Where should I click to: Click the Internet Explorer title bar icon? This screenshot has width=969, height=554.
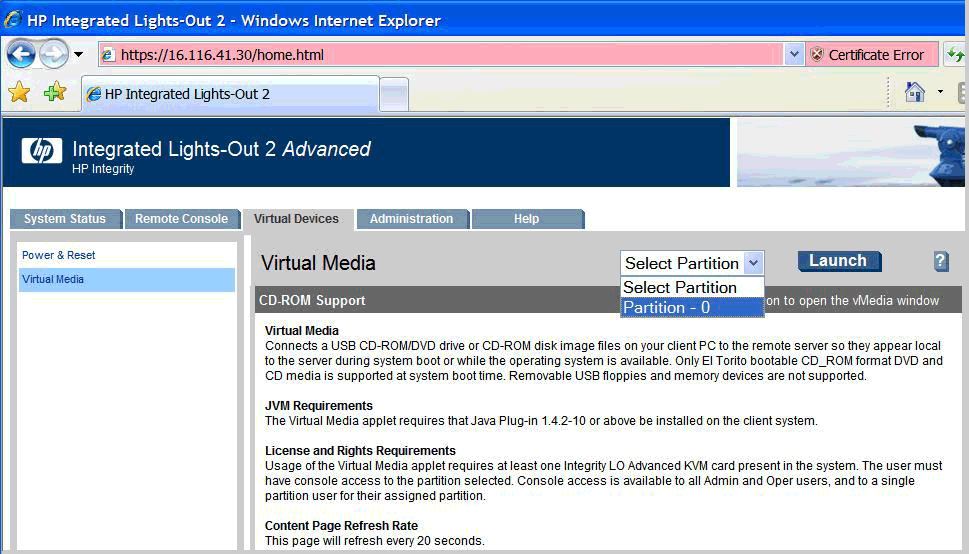pos(12,20)
